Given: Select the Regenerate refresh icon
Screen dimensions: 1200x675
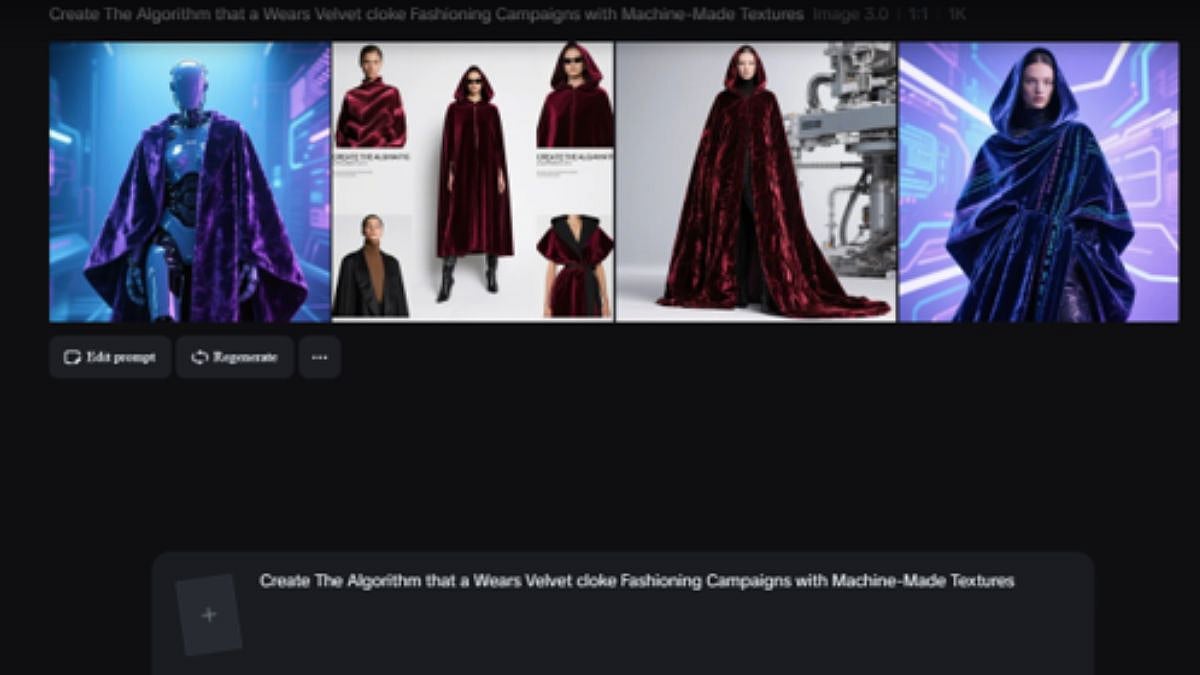Looking at the screenshot, I should [199, 357].
